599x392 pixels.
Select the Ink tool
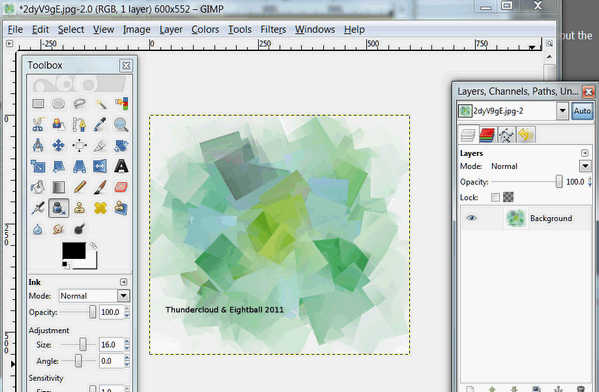point(58,208)
